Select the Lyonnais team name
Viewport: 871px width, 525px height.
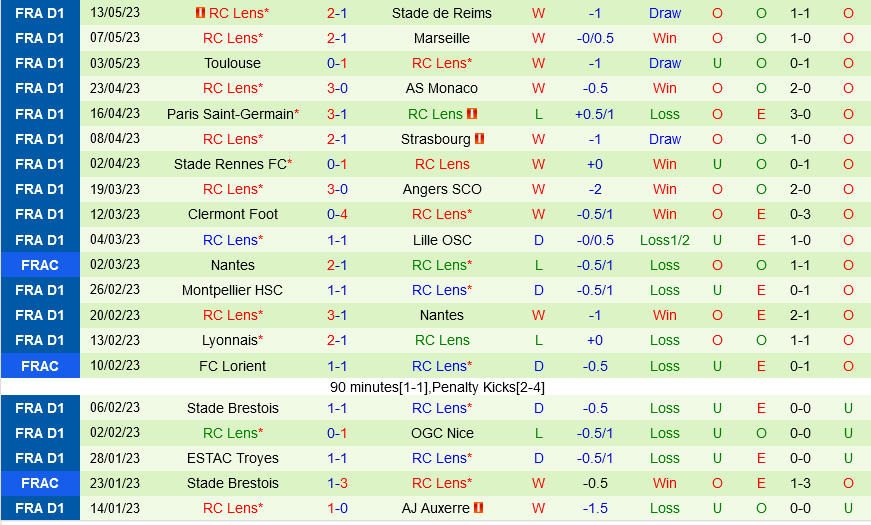pyautogui.click(x=230, y=340)
